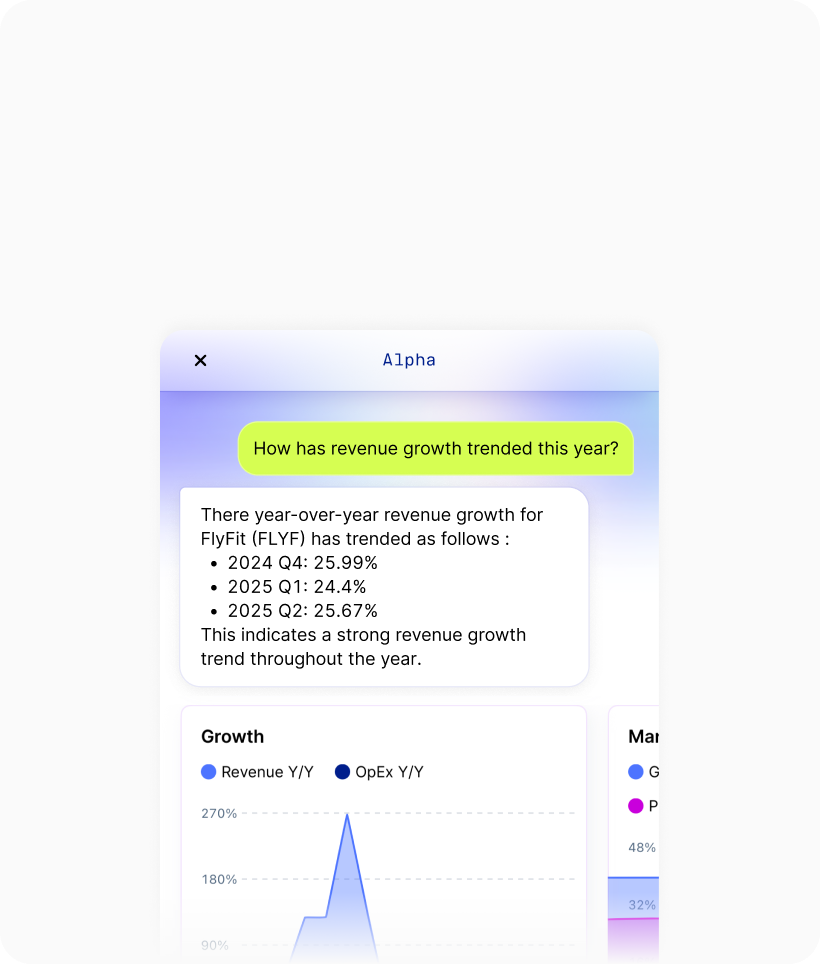
Task: Click the peak of the growth chart
Action: [347, 815]
